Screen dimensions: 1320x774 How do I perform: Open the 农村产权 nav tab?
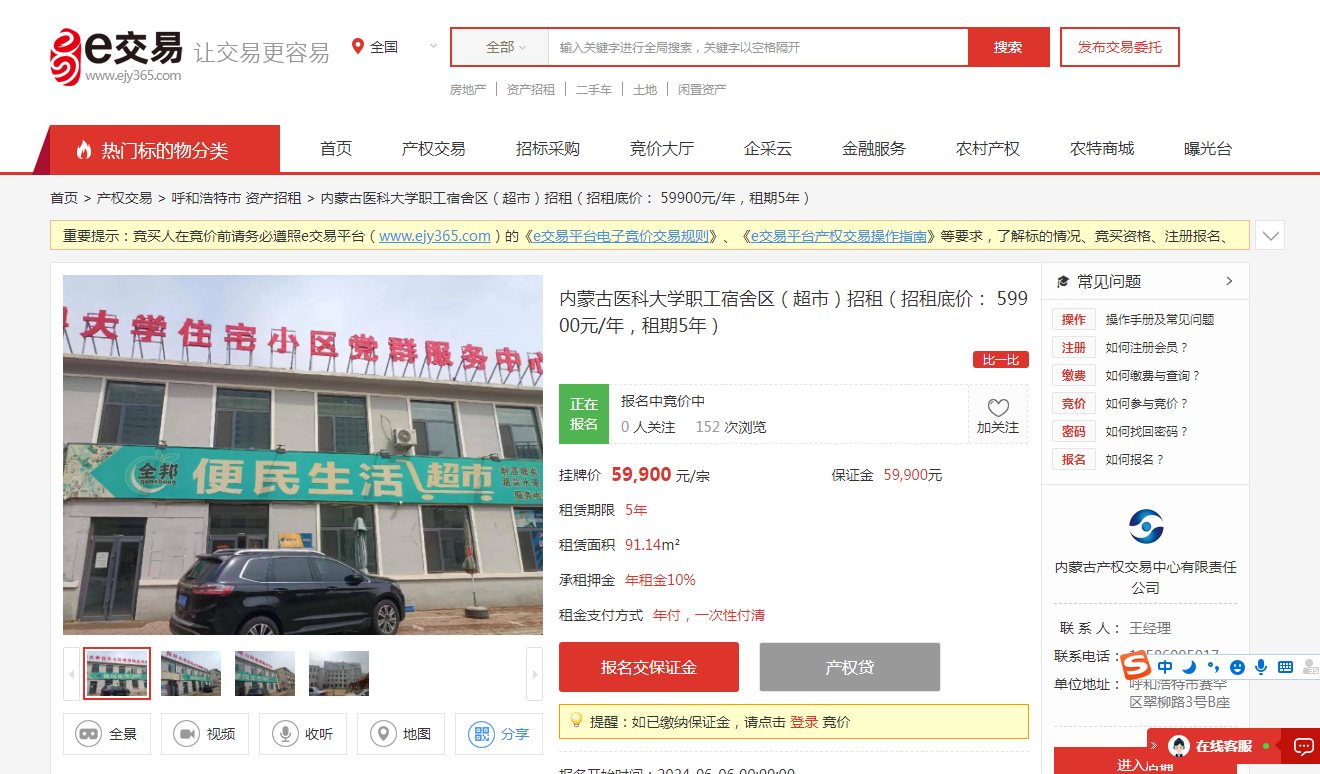click(988, 149)
